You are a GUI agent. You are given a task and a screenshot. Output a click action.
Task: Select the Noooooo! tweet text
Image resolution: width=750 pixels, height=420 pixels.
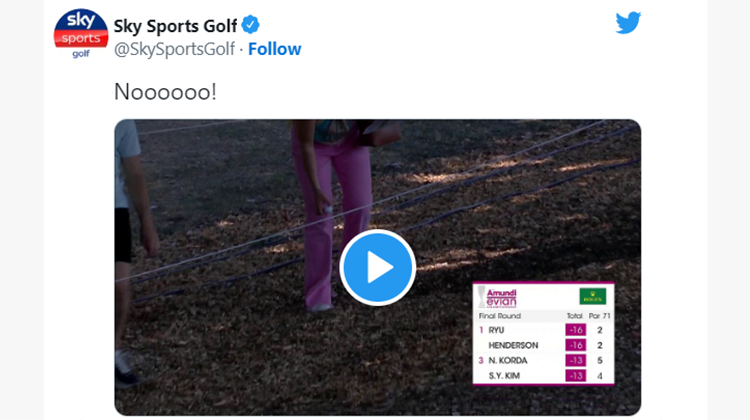click(165, 91)
